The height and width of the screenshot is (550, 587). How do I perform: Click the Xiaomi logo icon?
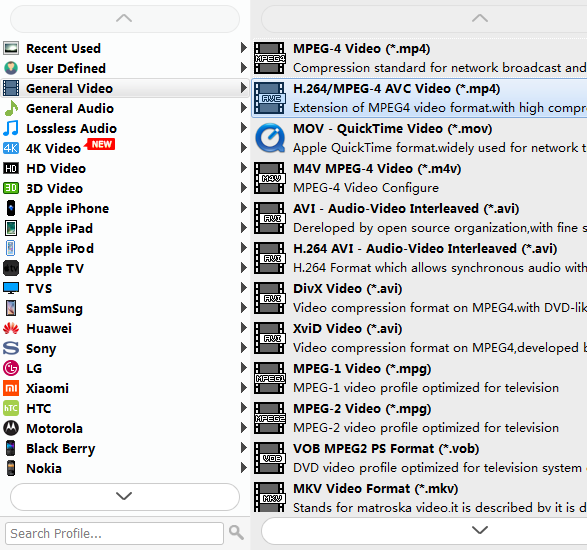pos(11,388)
